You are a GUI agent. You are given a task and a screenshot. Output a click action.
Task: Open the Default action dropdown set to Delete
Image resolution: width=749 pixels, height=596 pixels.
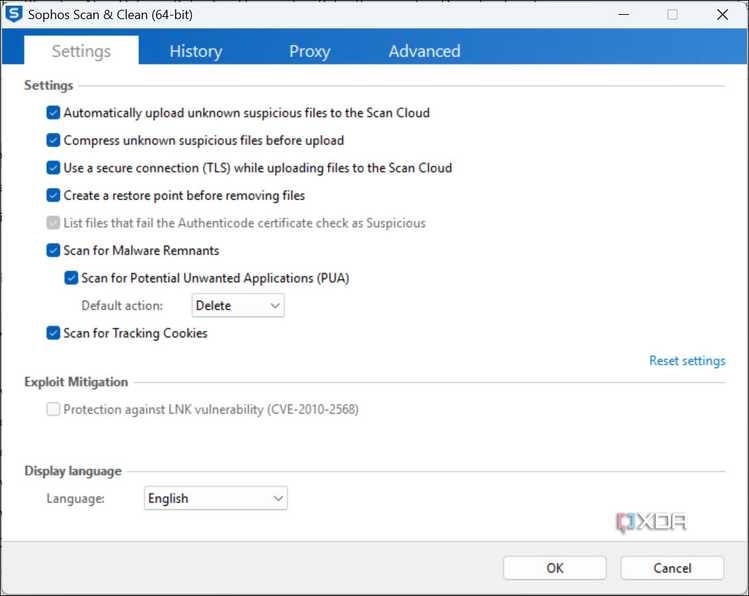click(238, 306)
